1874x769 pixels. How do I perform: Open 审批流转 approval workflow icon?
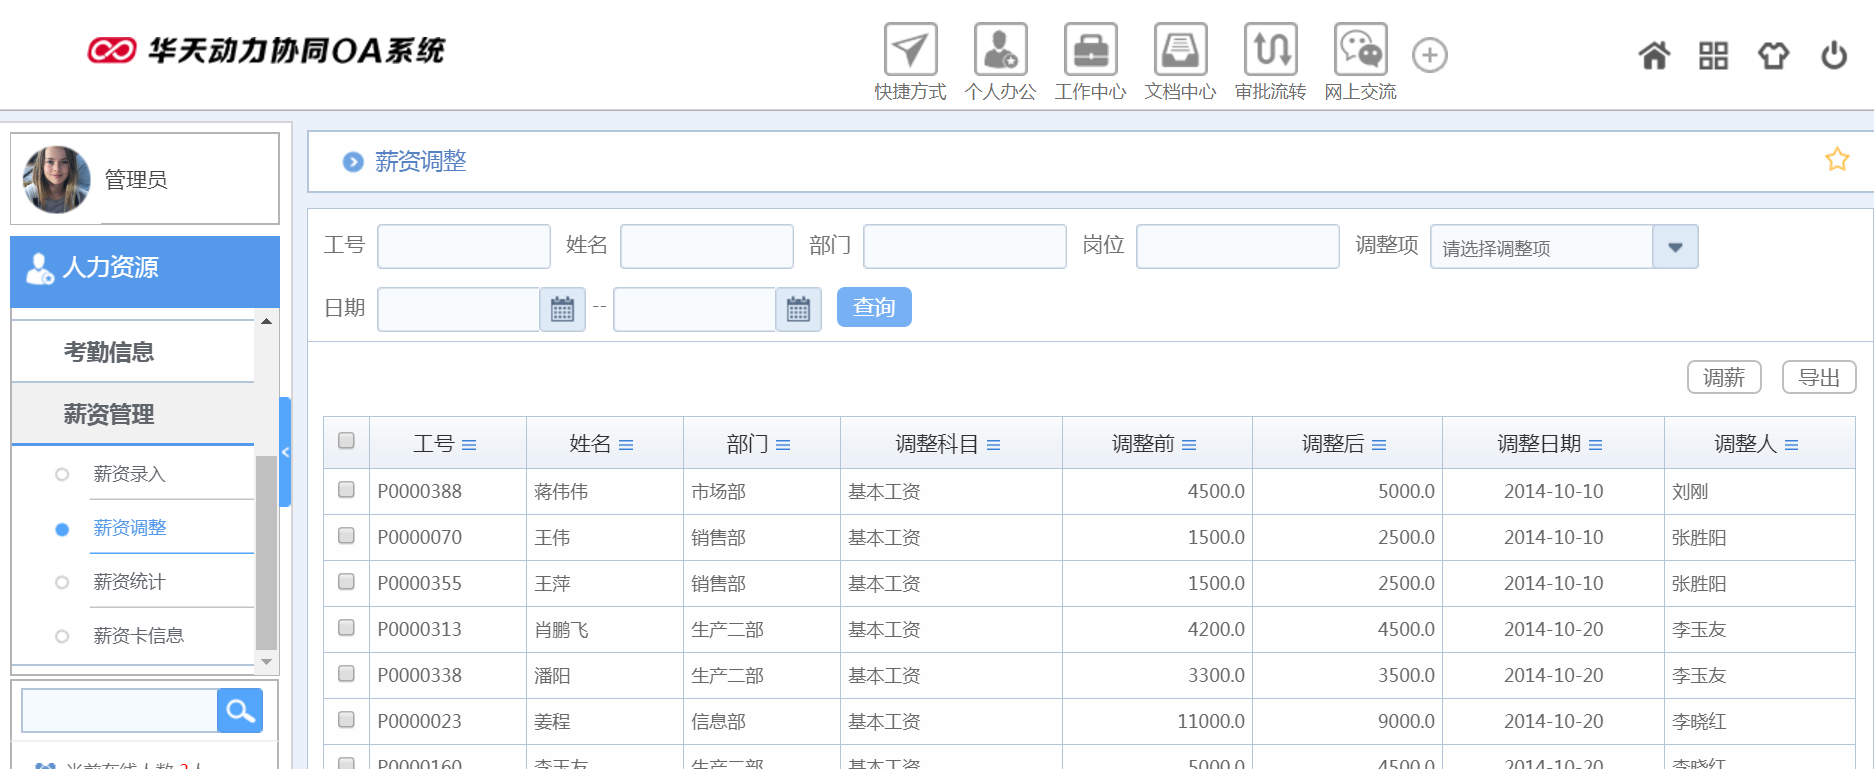pos(1270,50)
